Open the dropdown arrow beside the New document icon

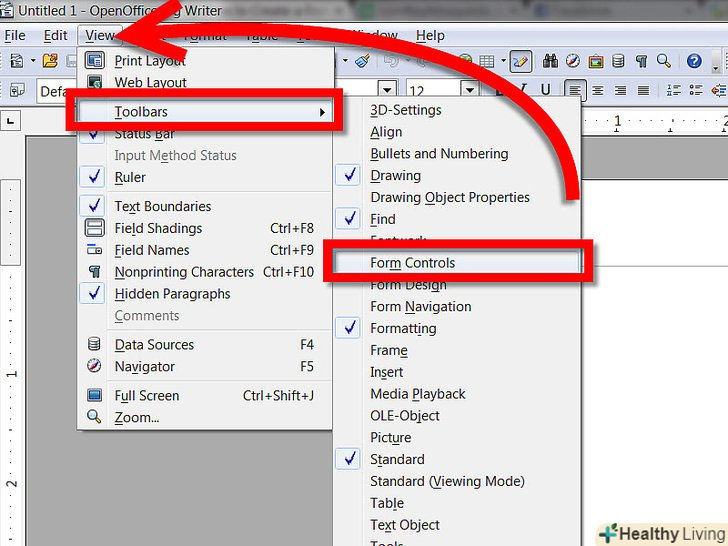coord(33,61)
